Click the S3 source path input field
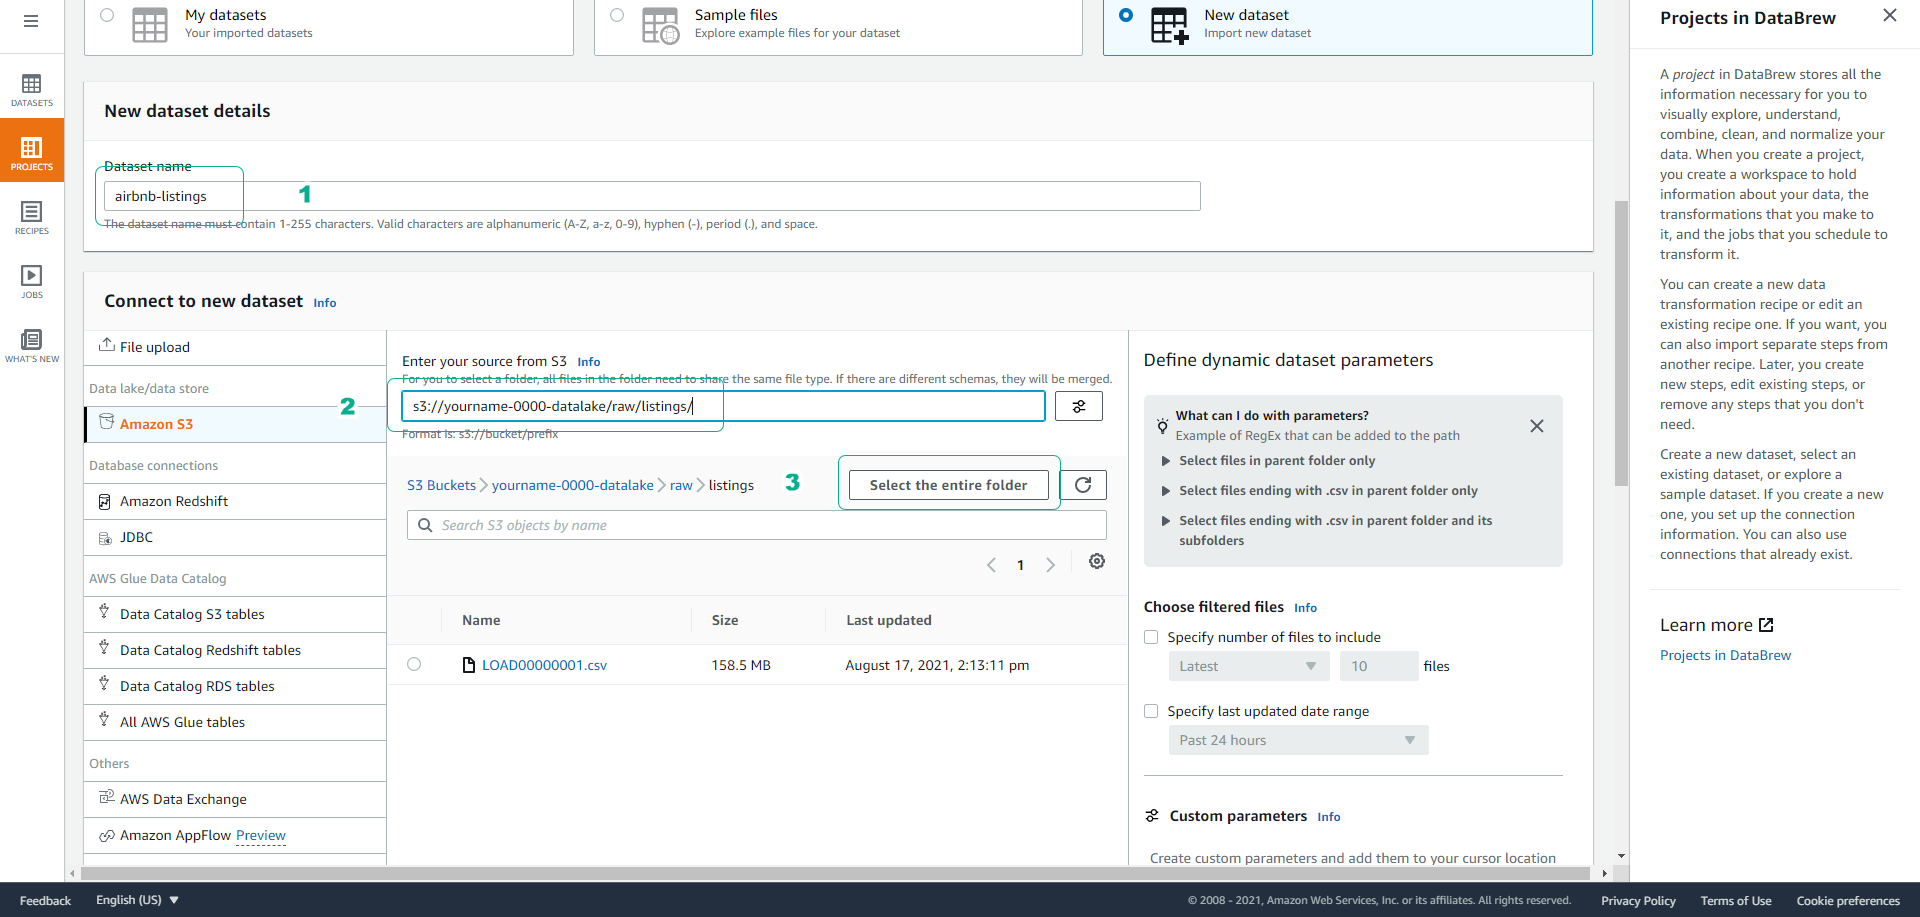 (723, 406)
